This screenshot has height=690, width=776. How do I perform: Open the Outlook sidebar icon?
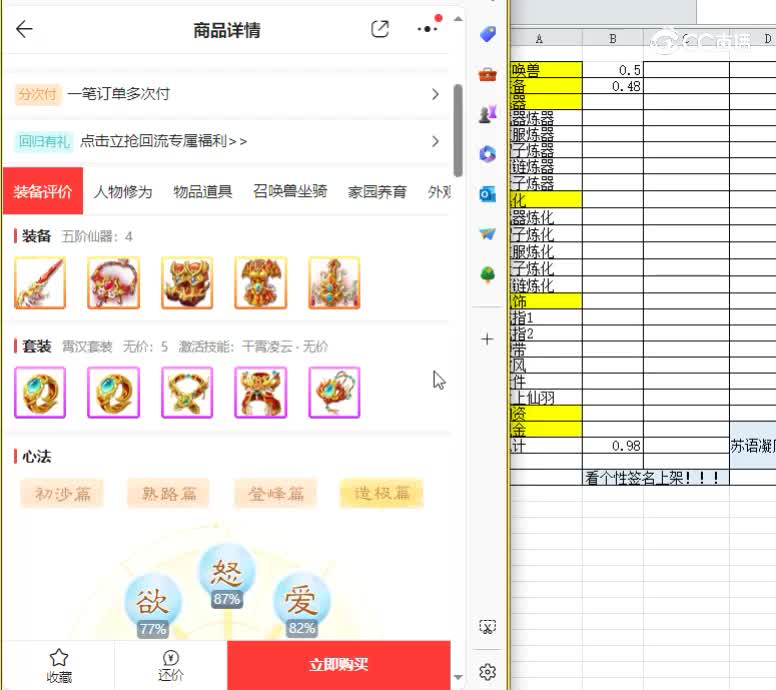(x=487, y=194)
